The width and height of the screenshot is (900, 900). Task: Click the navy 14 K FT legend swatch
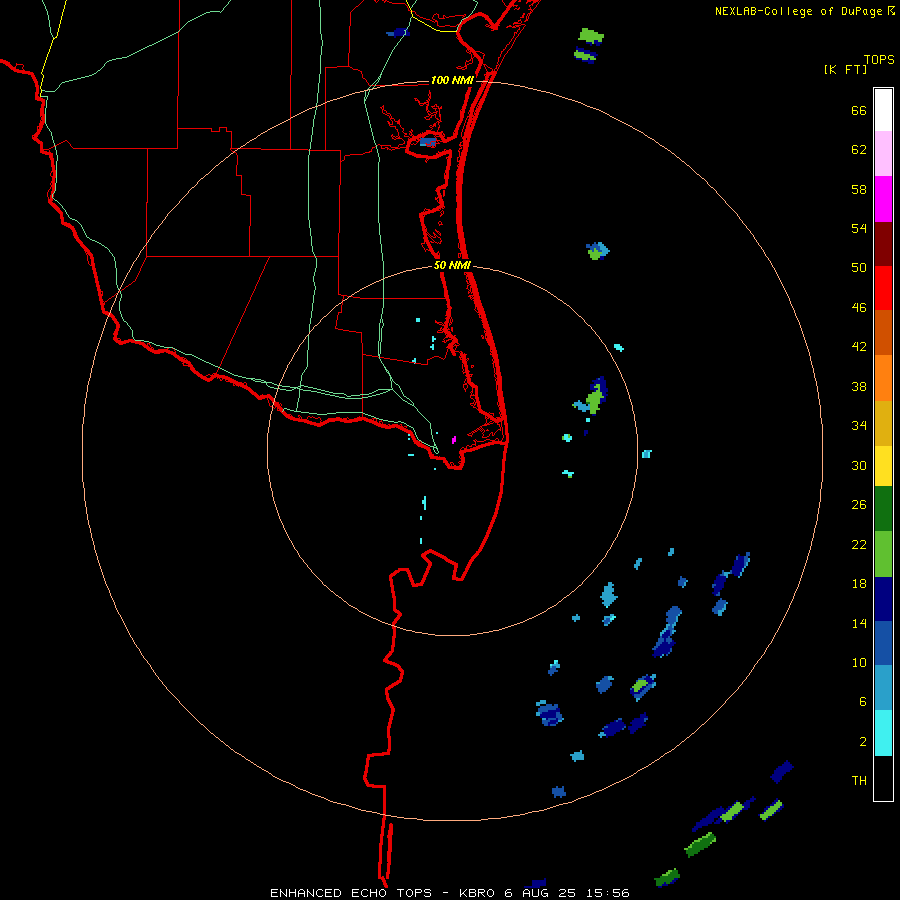point(883,599)
